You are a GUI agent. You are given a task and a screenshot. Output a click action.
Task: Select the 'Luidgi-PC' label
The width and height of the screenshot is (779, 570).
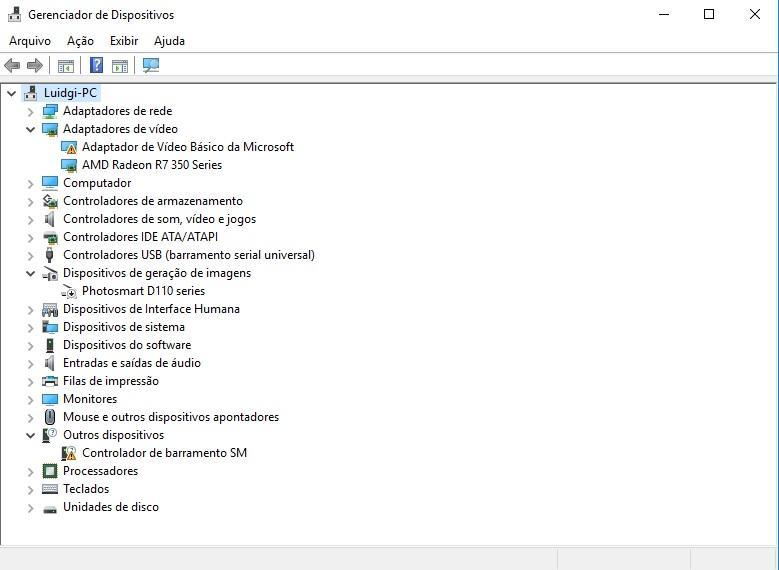coord(70,93)
